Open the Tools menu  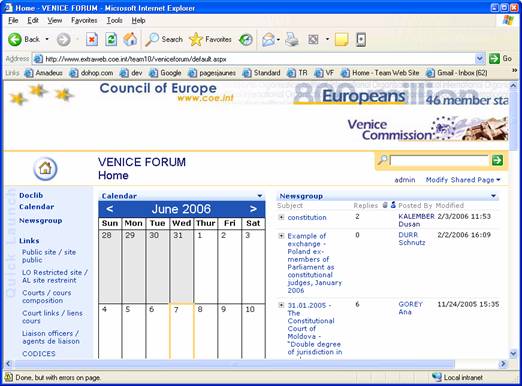pyautogui.click(x=114, y=21)
